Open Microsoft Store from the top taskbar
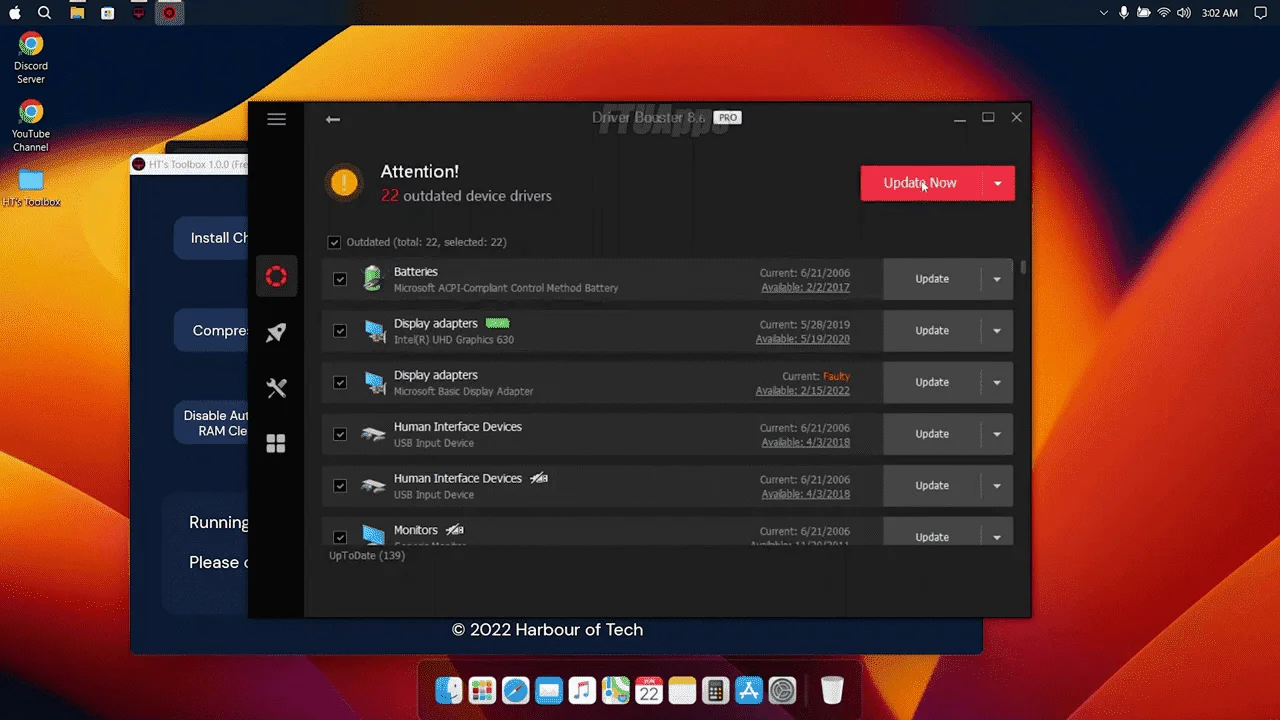 point(108,13)
